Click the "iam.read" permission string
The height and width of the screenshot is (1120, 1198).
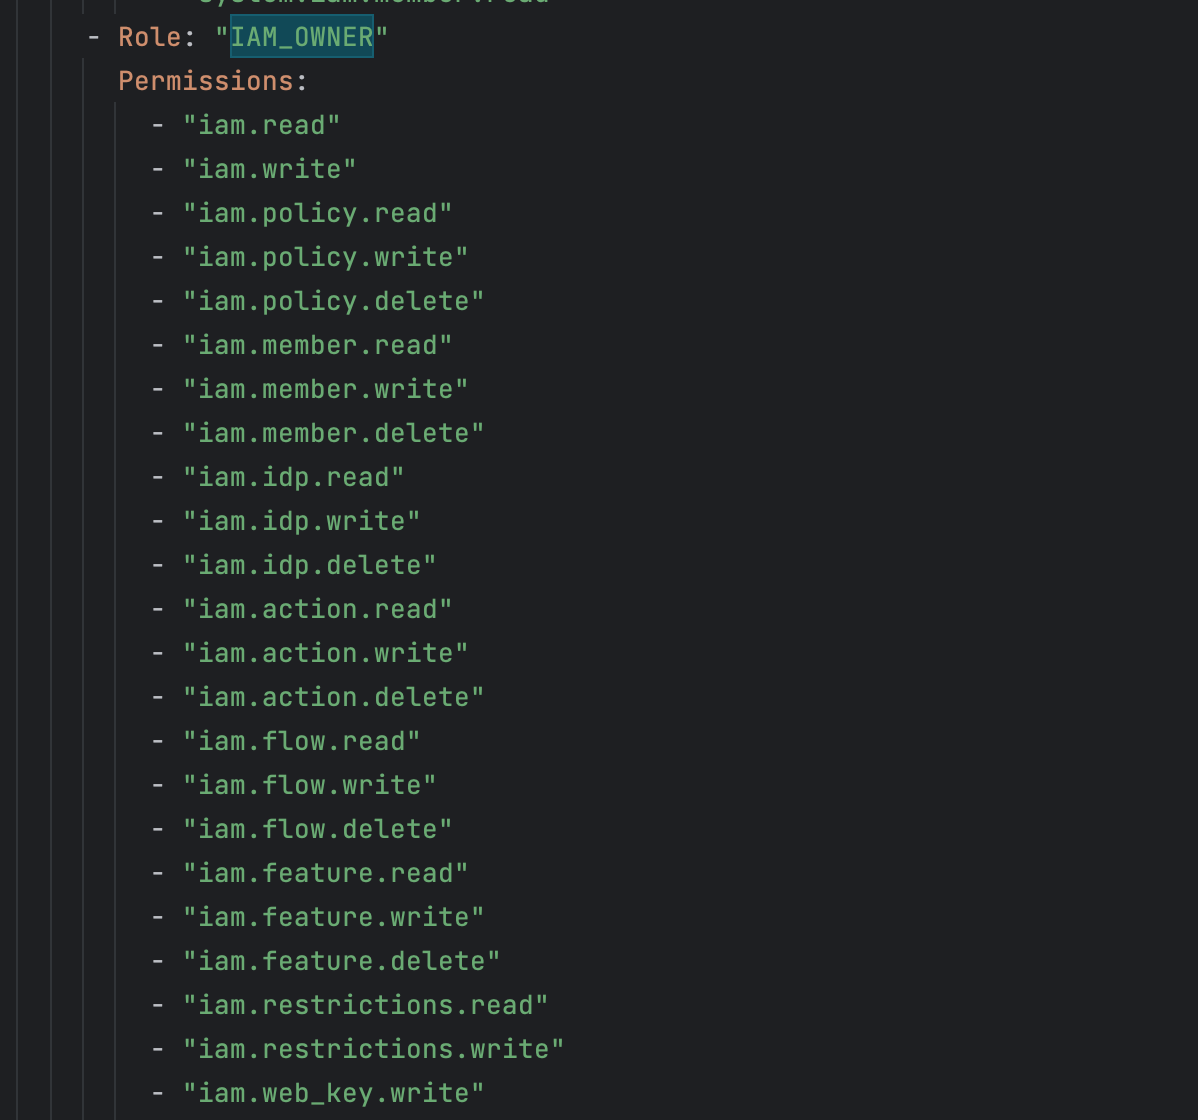pos(261,125)
